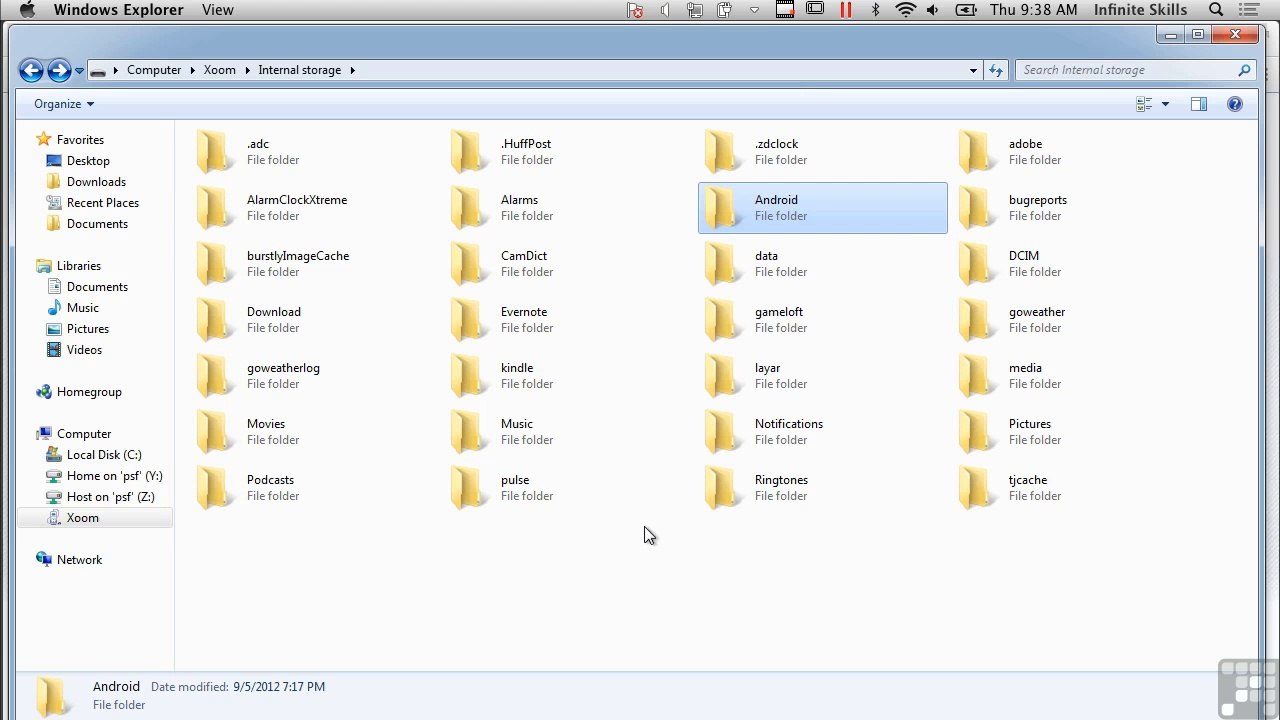Viewport: 1280px width, 720px height.
Task: Toggle the preview pane button
Action: tap(1199, 104)
